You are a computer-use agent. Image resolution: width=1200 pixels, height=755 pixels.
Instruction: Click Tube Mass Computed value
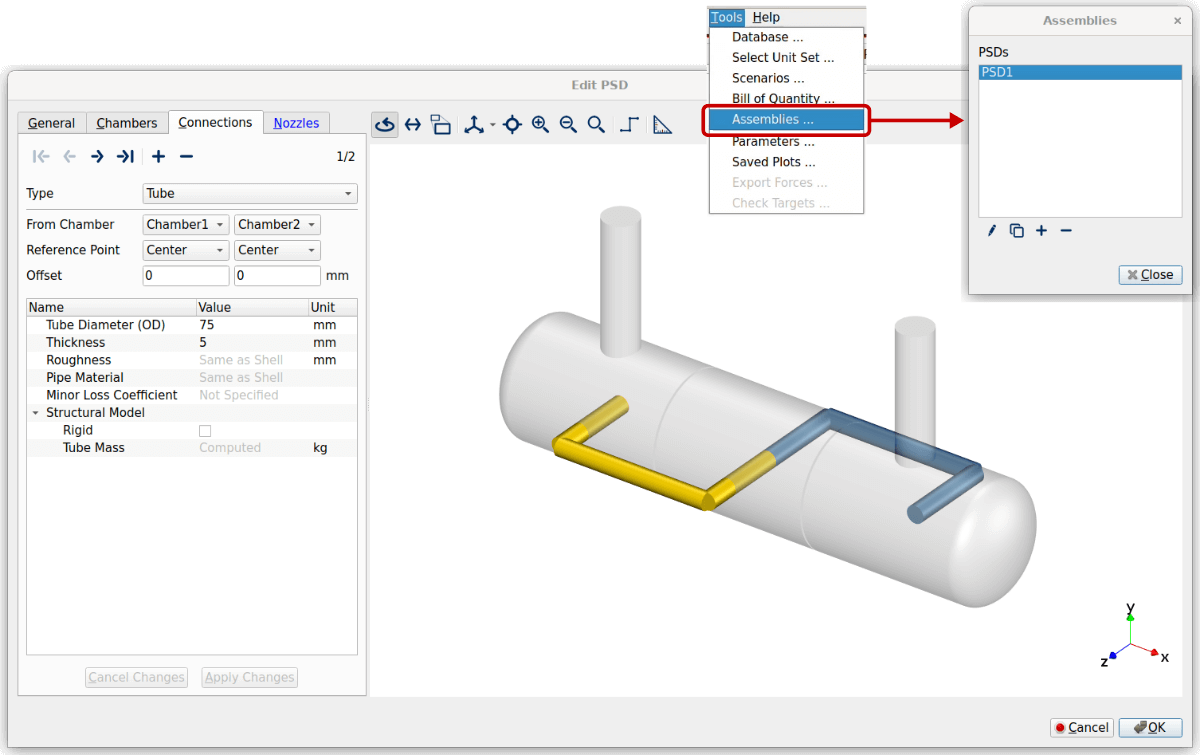252,448
